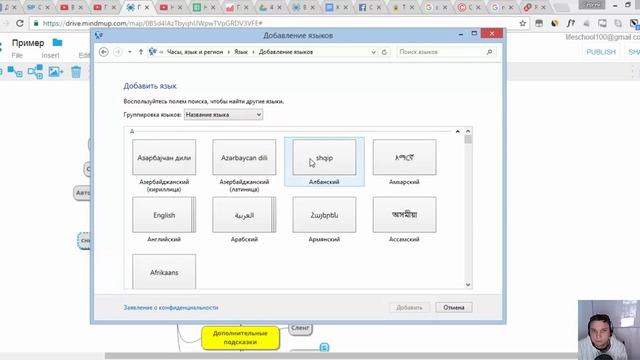Switch to the Facebook browser tab
Image resolution: width=640 pixels, height=360 pixels.
[369, 7]
